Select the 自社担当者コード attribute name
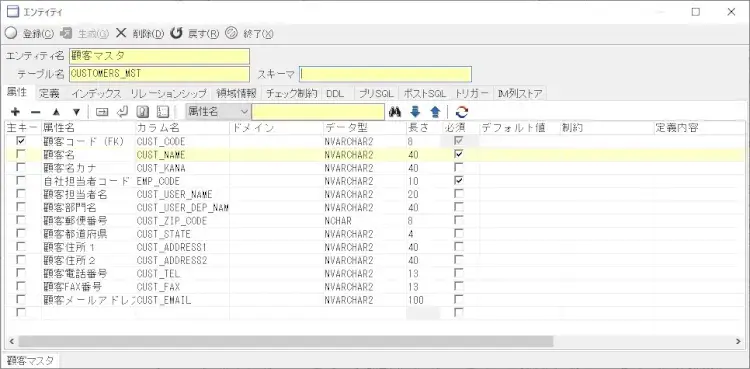This screenshot has width=750, height=369. (86, 181)
